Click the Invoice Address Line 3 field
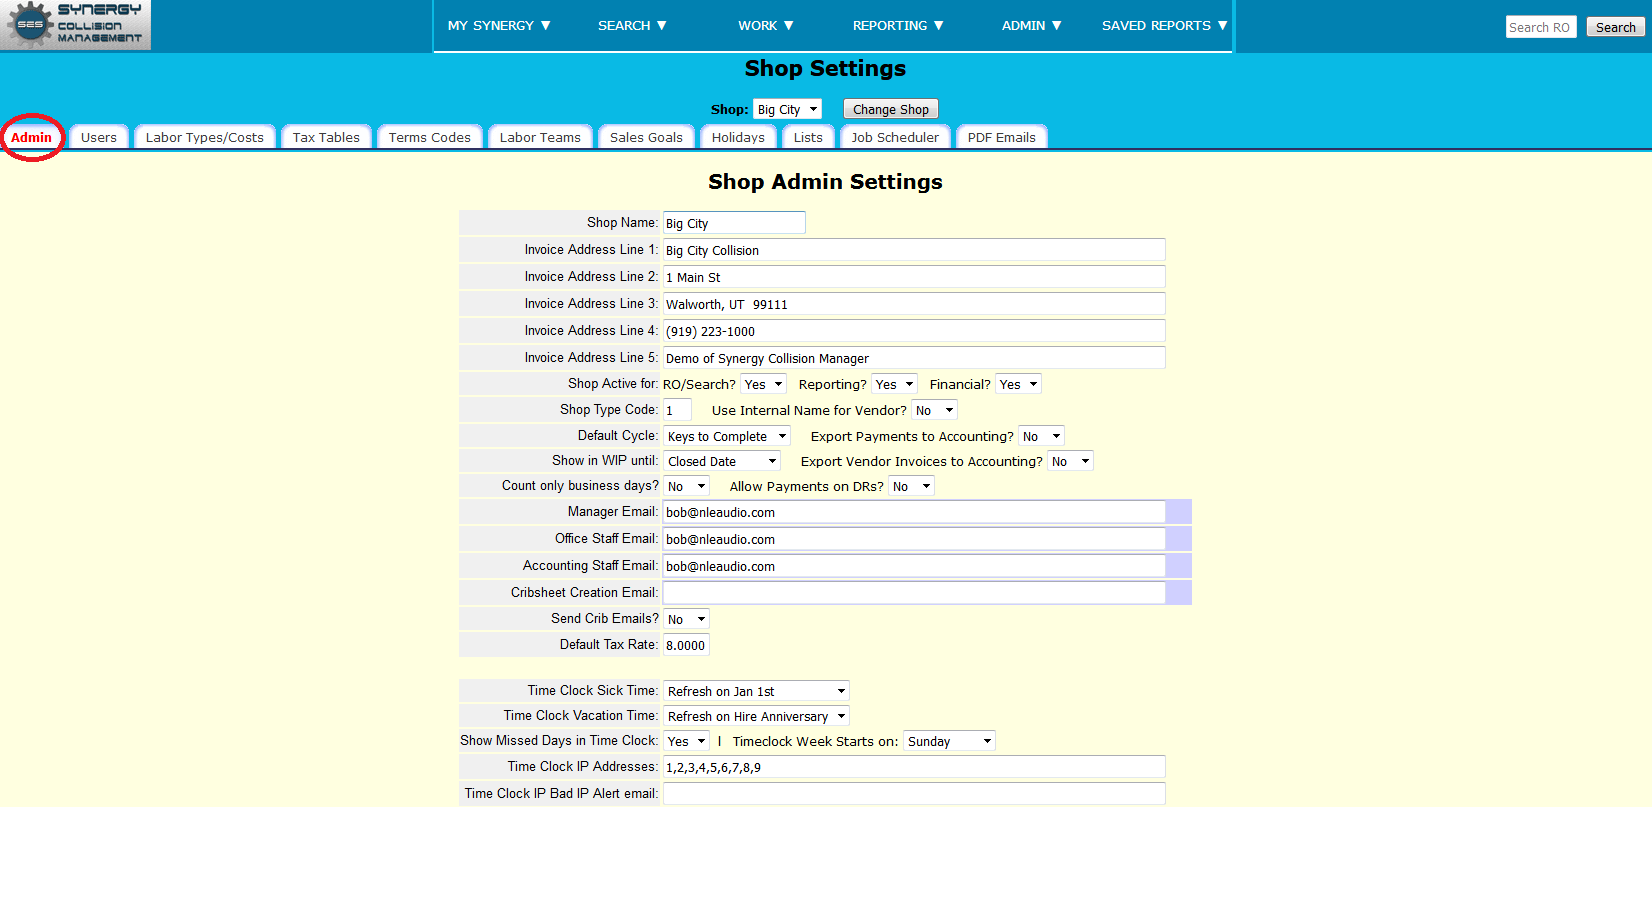Image resolution: width=1652 pixels, height=907 pixels. coord(914,304)
